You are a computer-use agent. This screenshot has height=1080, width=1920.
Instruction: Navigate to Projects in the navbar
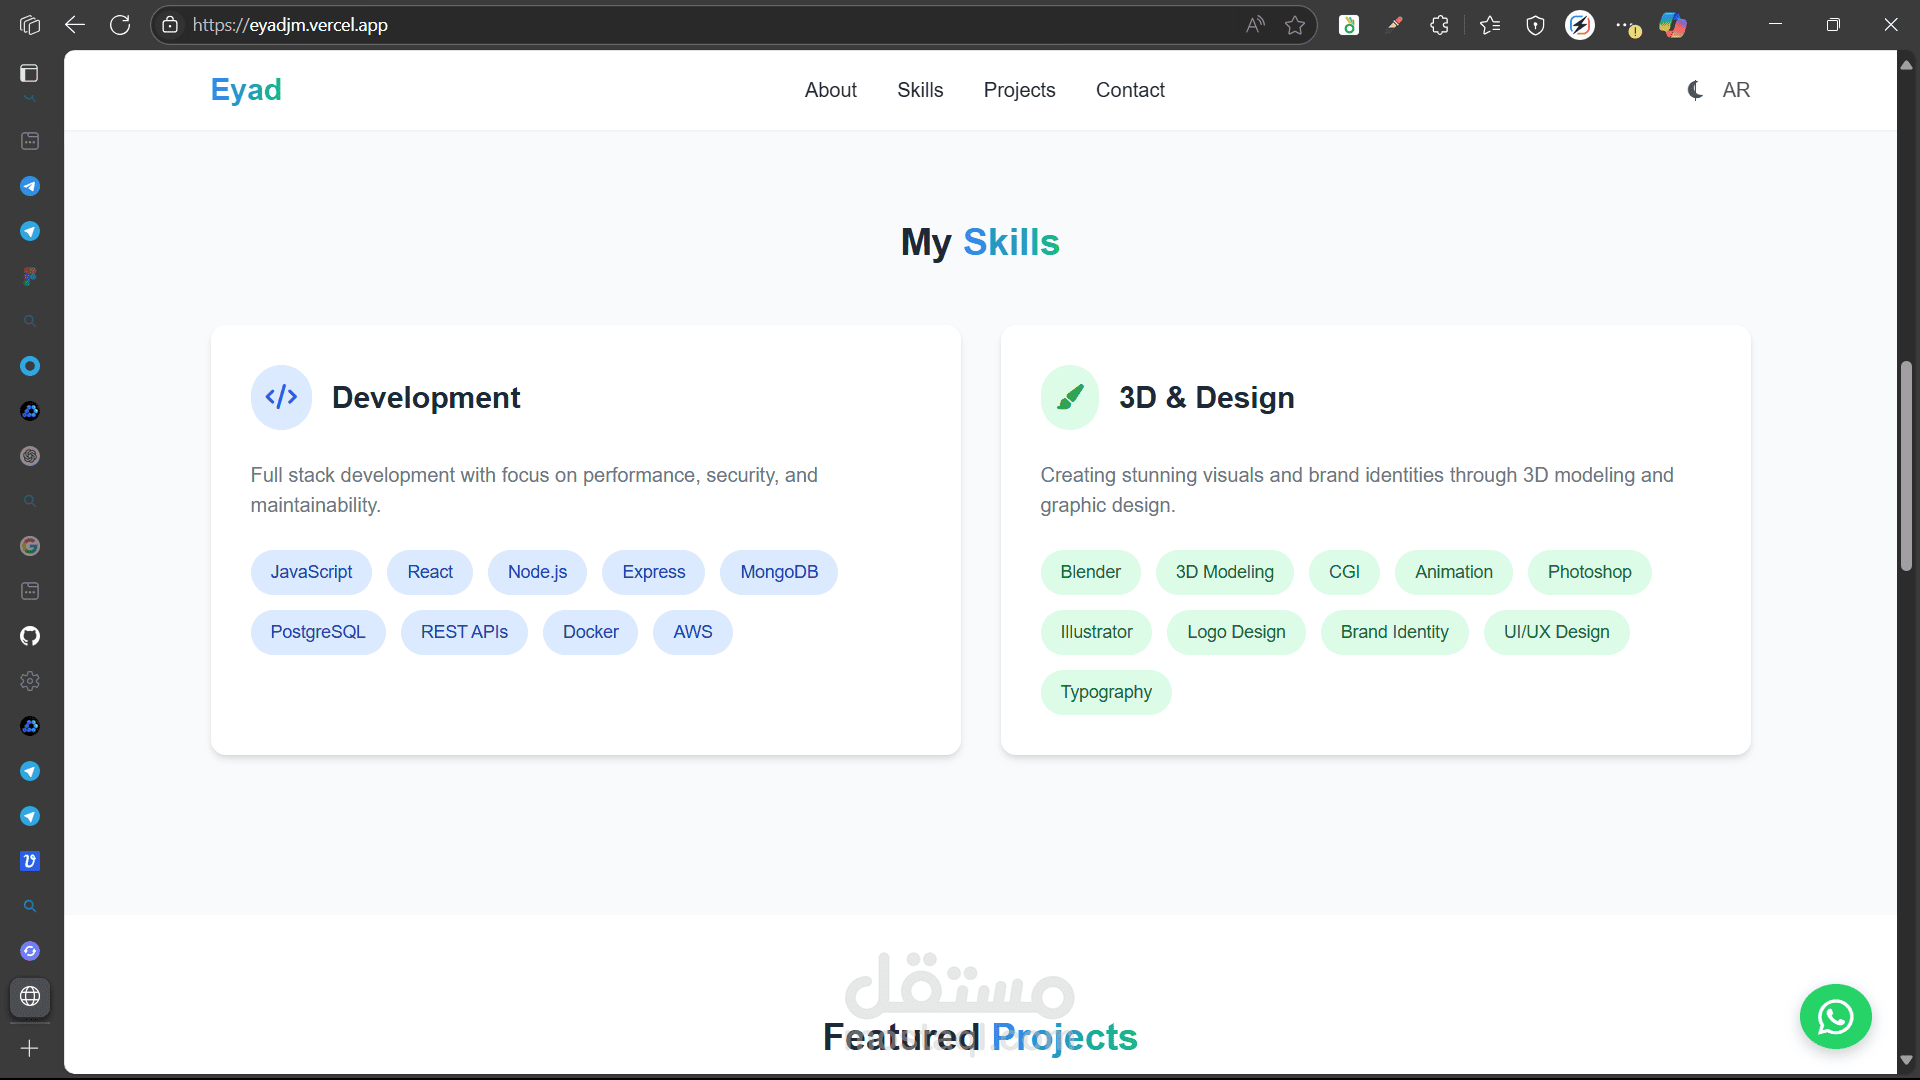[x=1019, y=90]
